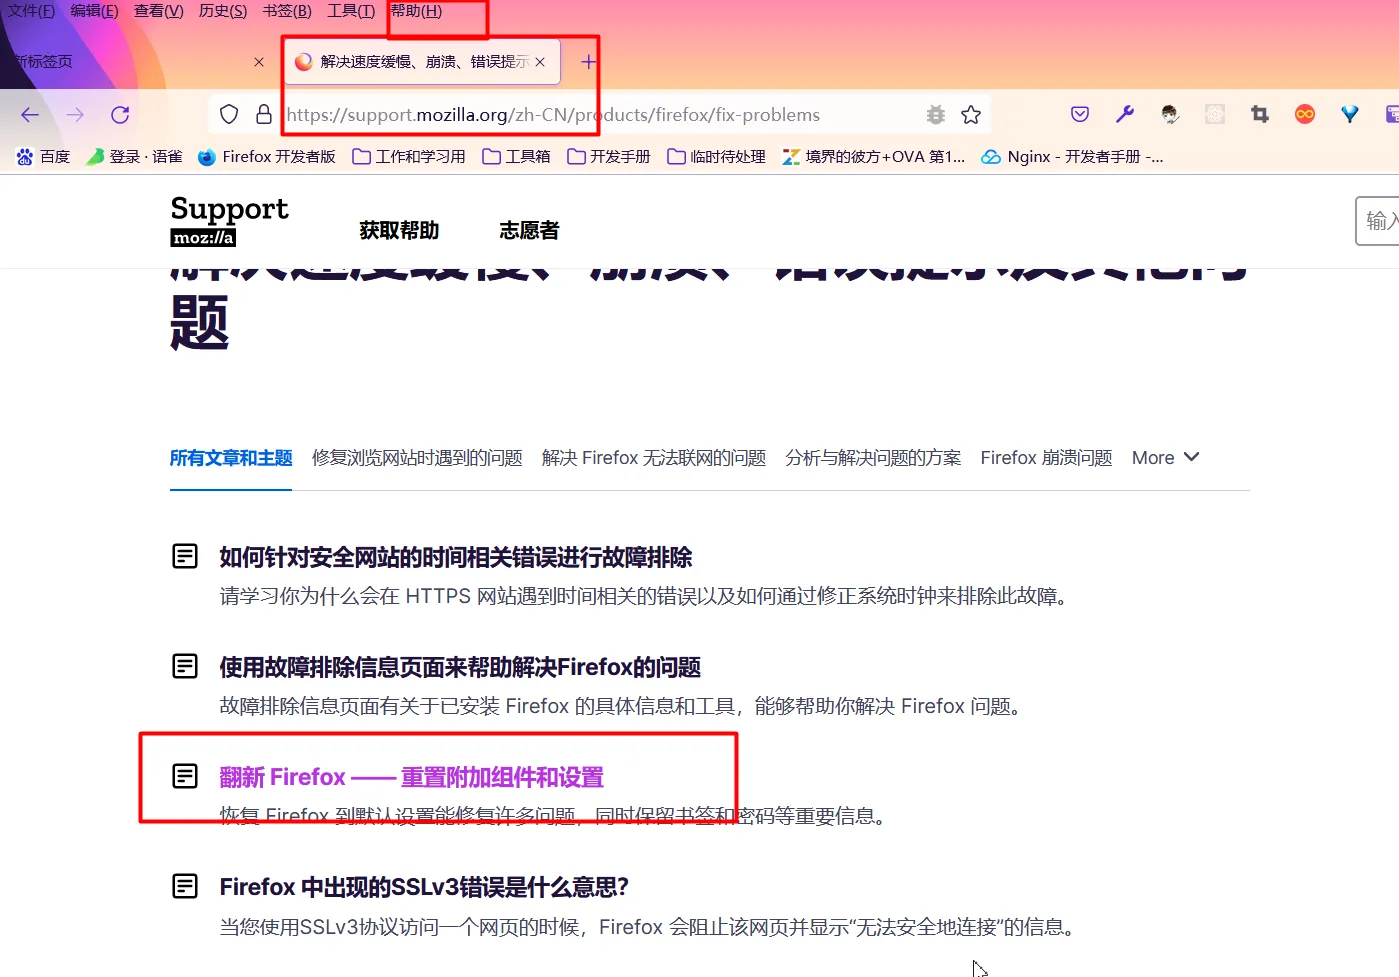This screenshot has width=1399, height=977.
Task: Select the 所有文章和主题 tab
Action: click(231, 458)
